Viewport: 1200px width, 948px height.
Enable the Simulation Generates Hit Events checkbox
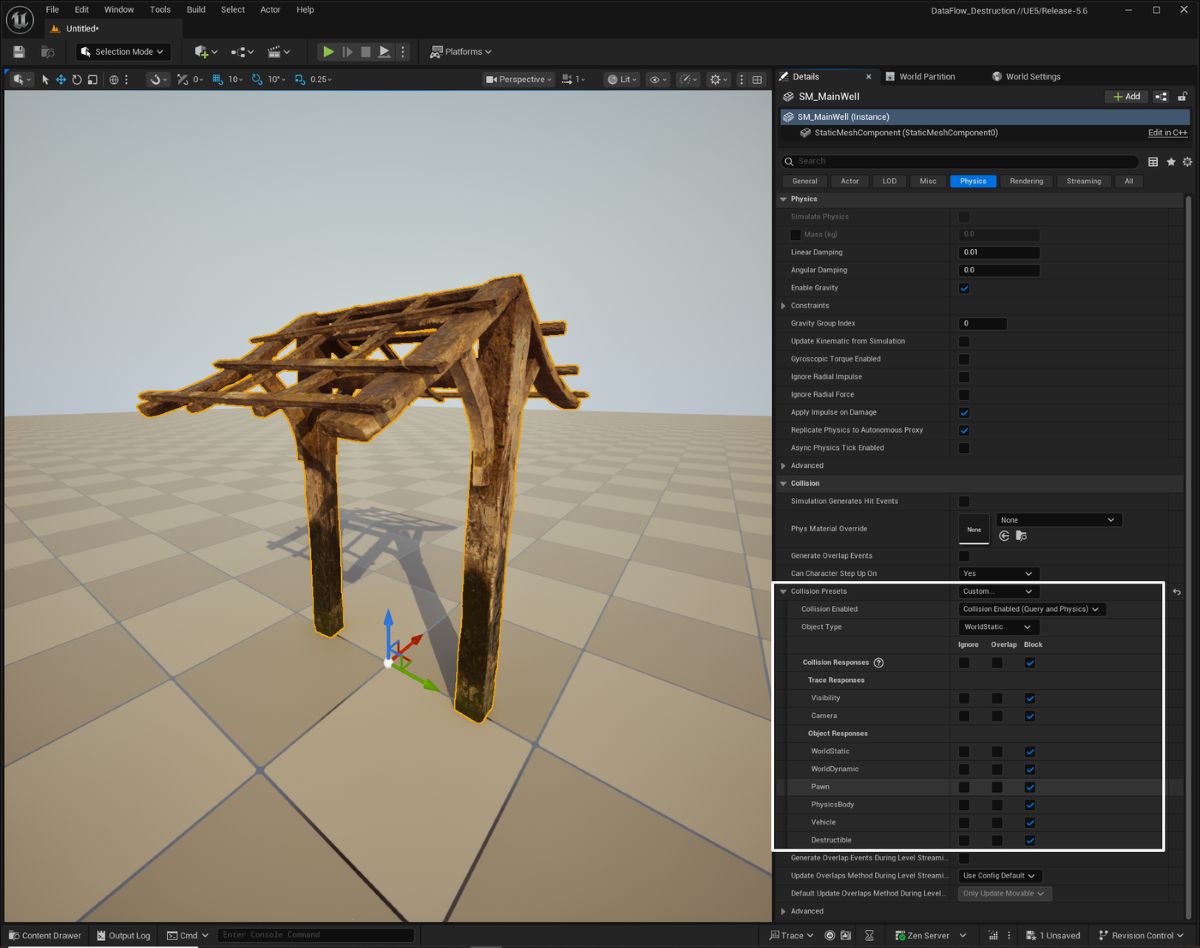click(x=964, y=501)
